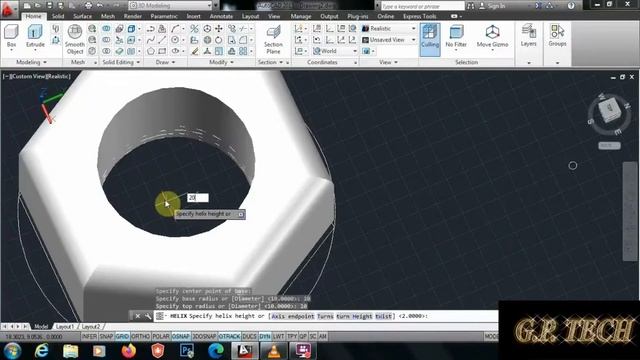Open the Section Plane tool
The height and width of the screenshot is (360, 640).
[273, 40]
